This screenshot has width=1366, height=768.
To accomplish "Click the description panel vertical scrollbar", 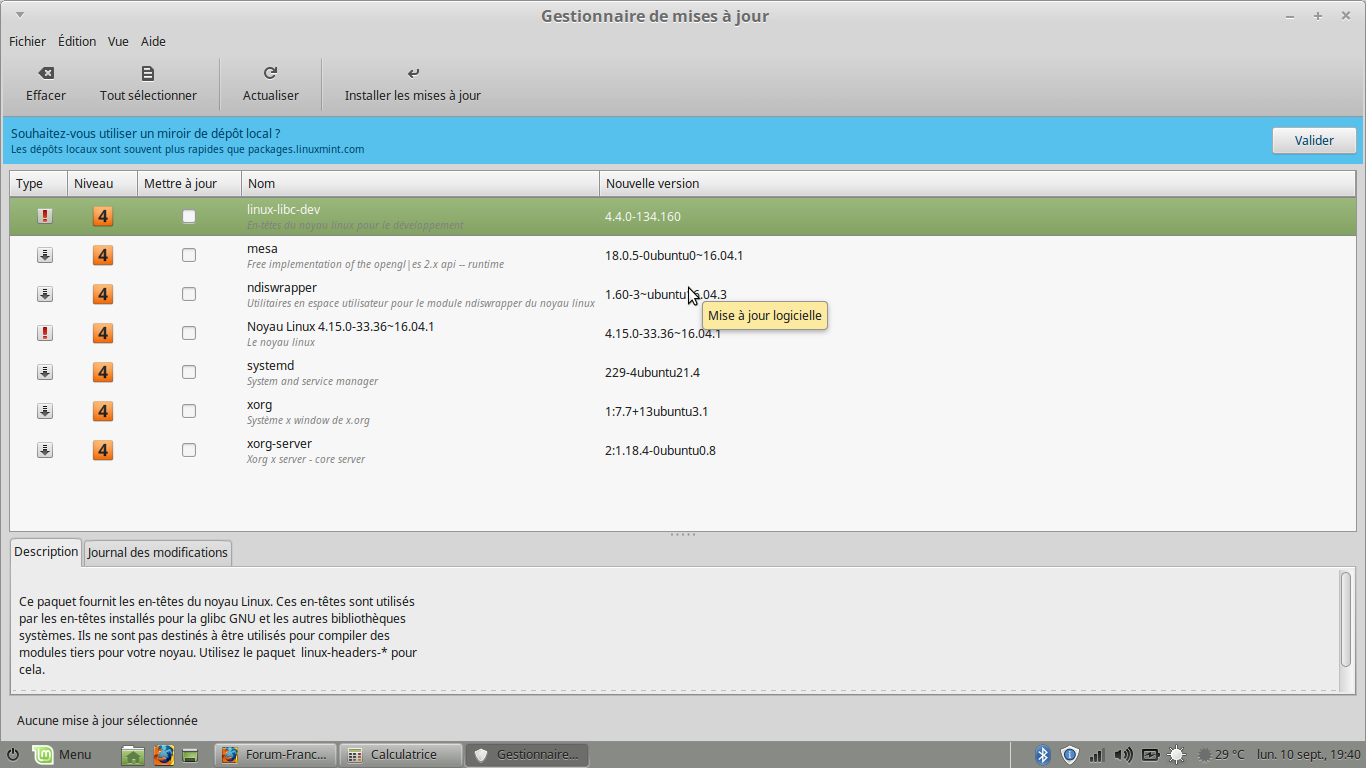I will [1345, 618].
